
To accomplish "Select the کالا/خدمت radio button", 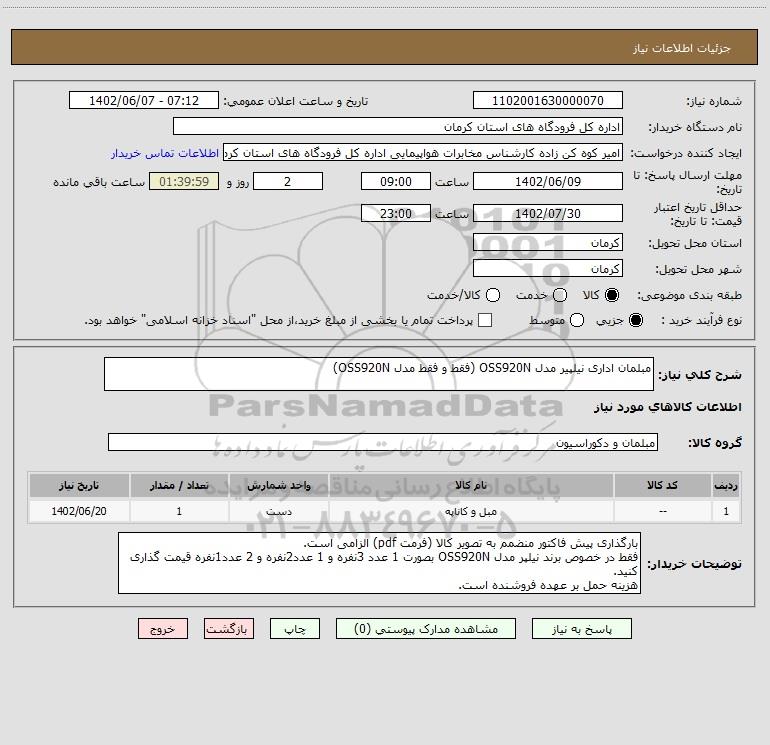I will 493,295.
